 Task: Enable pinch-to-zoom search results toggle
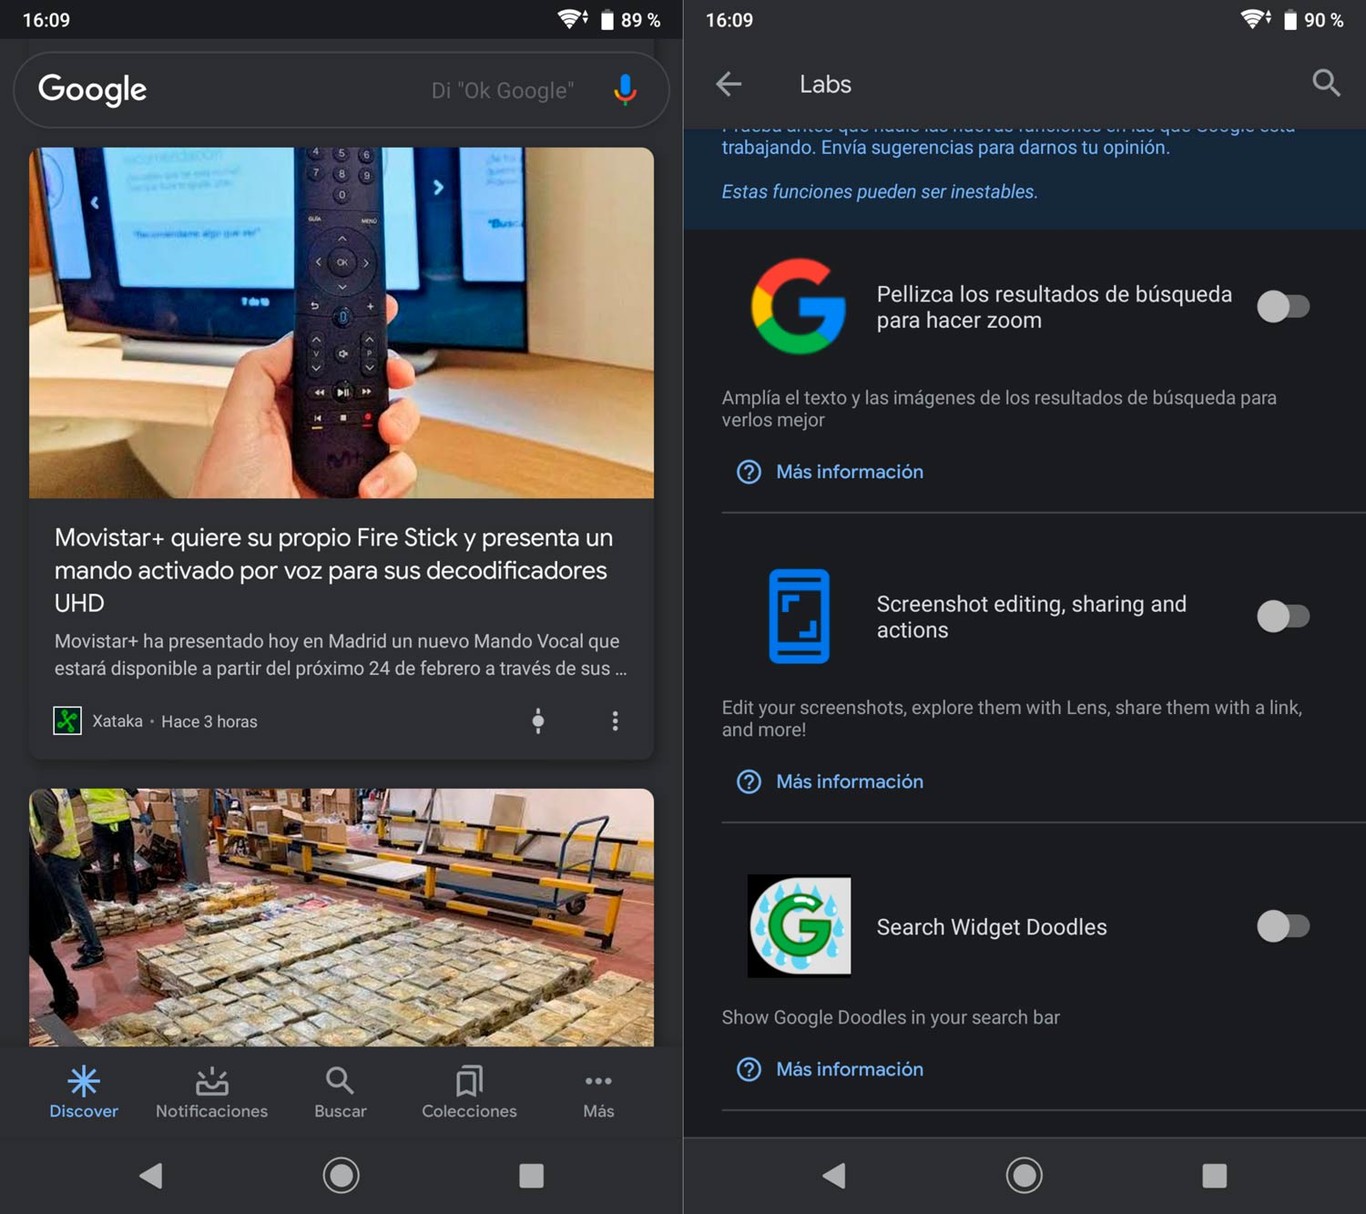1283,306
